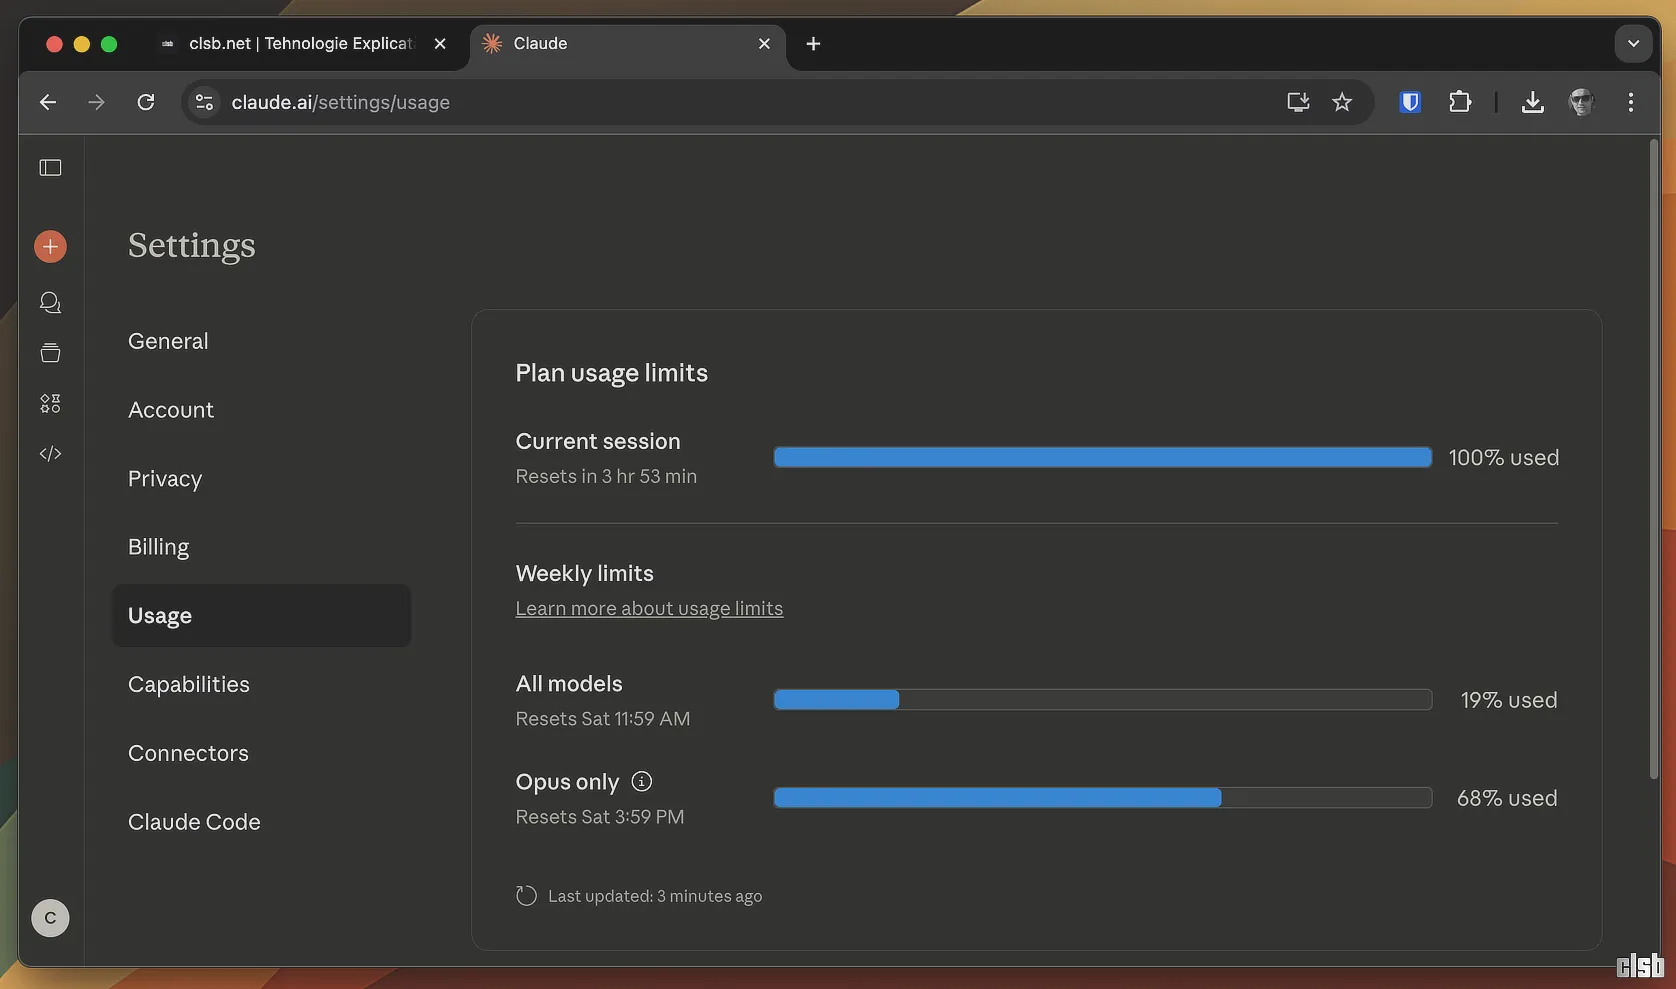The width and height of the screenshot is (1676, 989).
Task: Open the Chrome three-dot menu
Action: point(1630,102)
